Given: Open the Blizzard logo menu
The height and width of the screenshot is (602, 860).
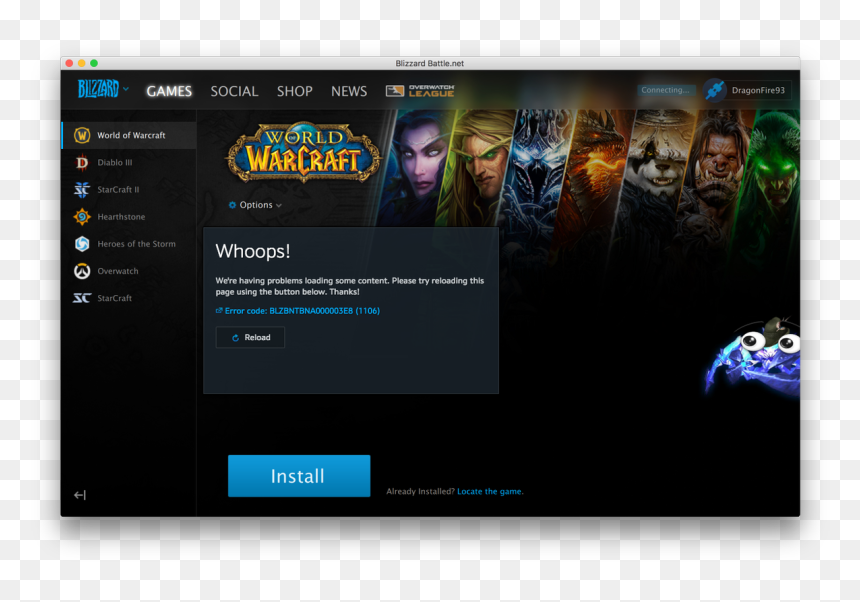Looking at the screenshot, I should point(103,89).
